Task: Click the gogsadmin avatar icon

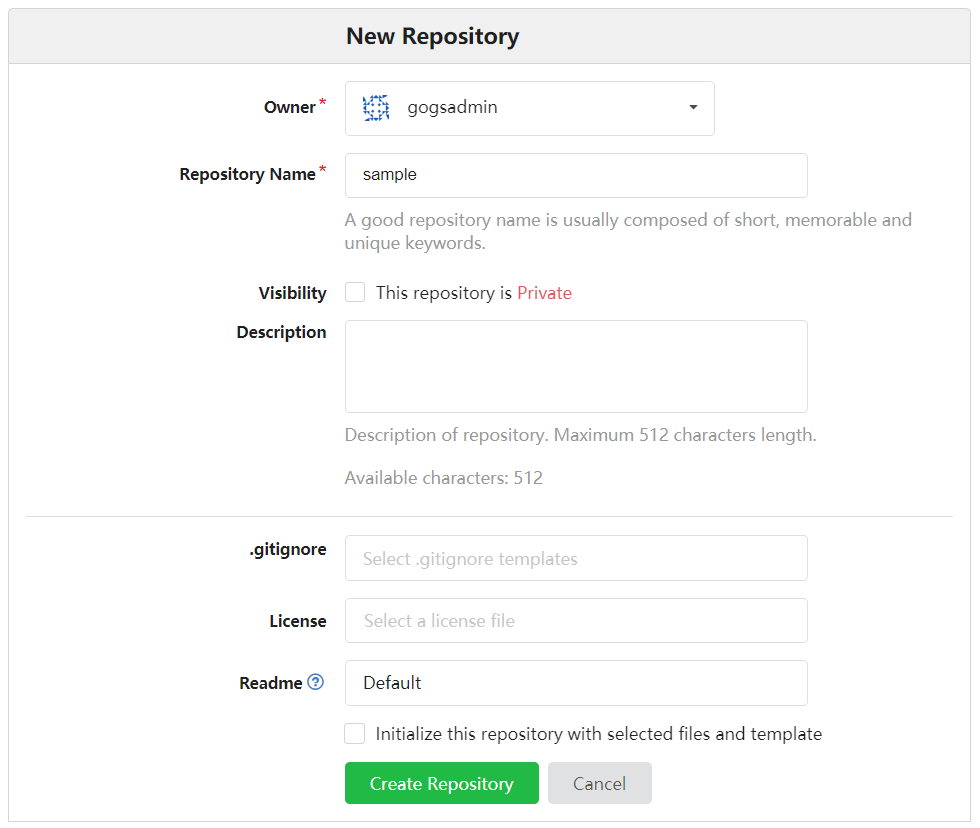Action: coord(376,108)
